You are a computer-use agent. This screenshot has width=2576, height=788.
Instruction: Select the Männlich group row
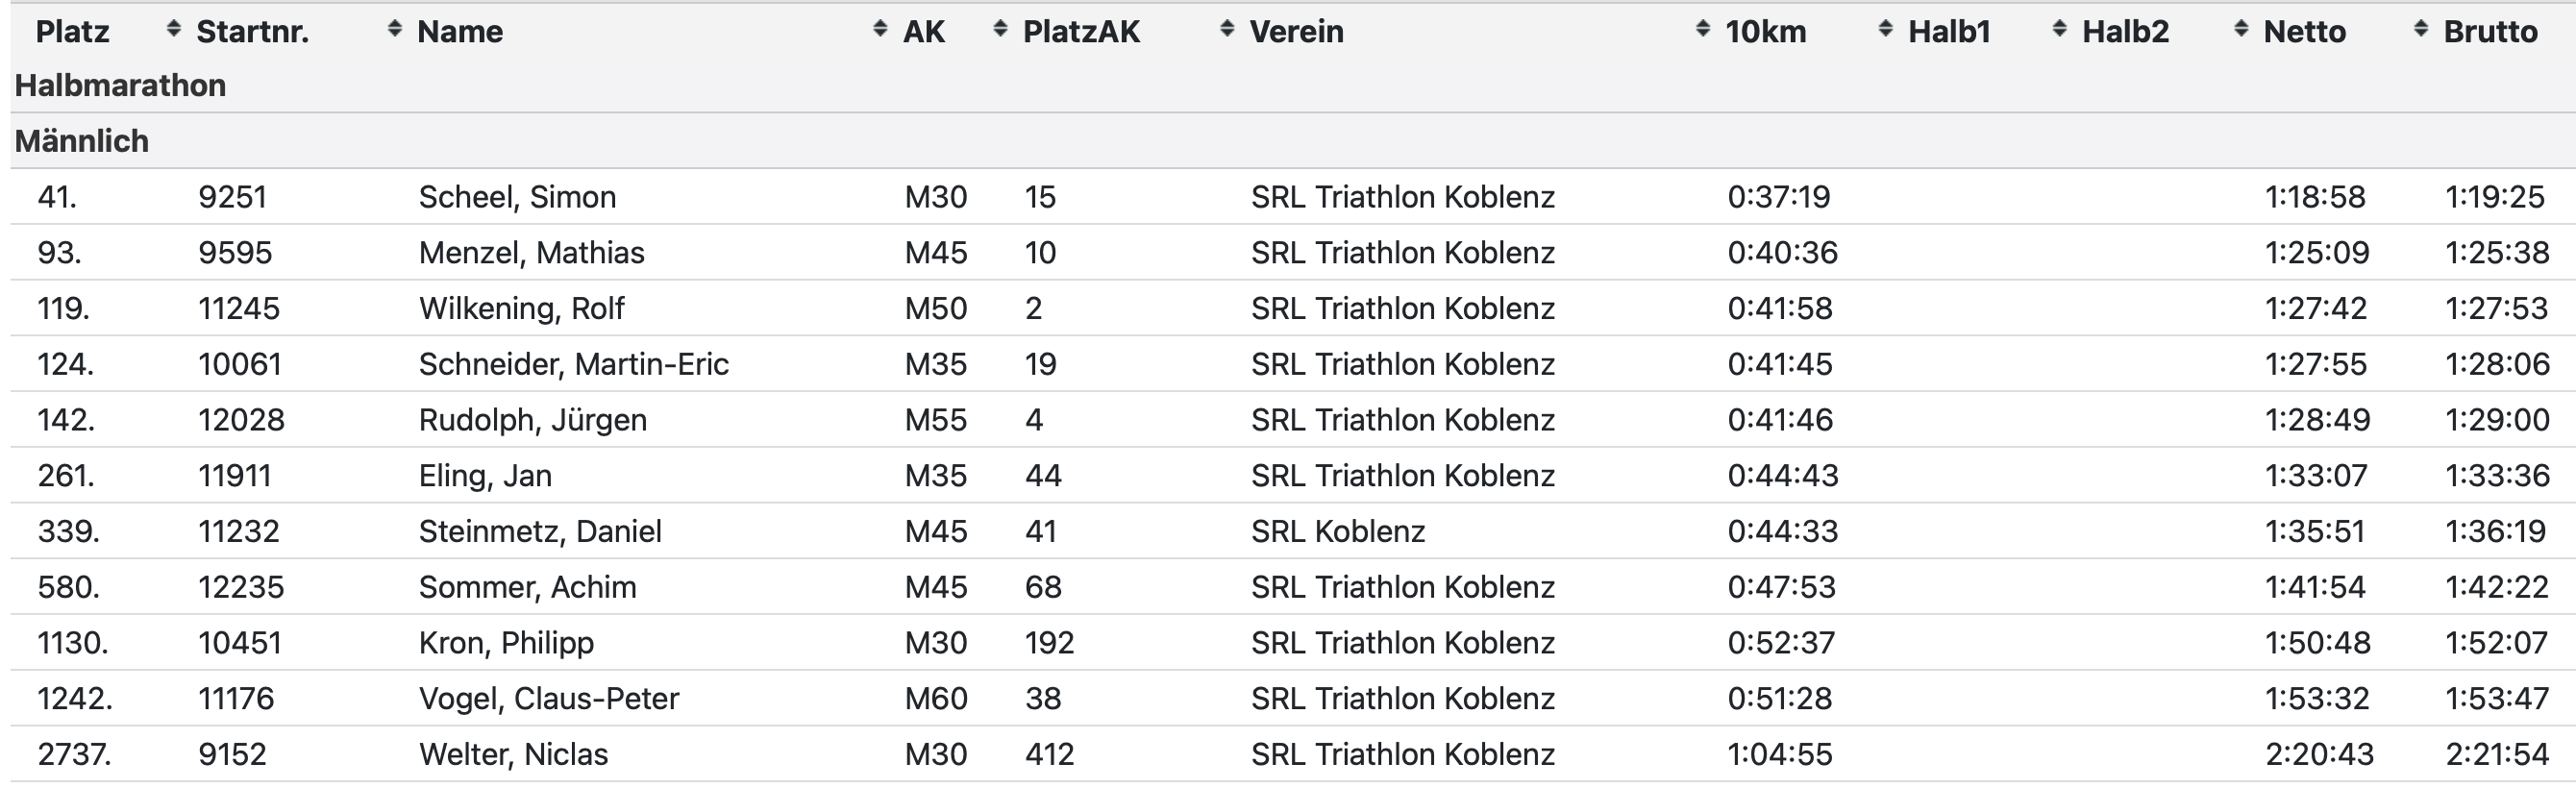[x=1293, y=141]
